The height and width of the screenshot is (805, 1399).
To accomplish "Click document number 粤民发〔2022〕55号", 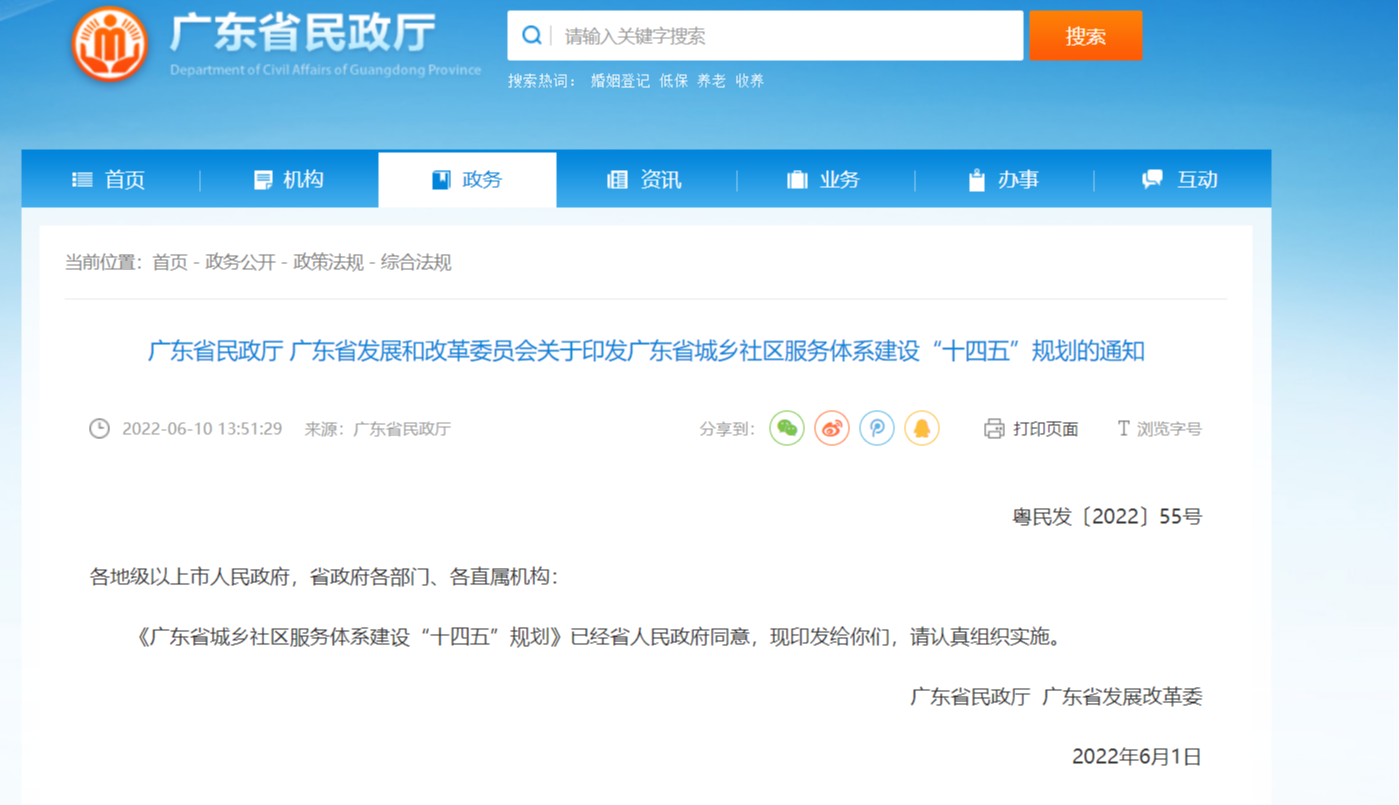I will pos(1107,517).
